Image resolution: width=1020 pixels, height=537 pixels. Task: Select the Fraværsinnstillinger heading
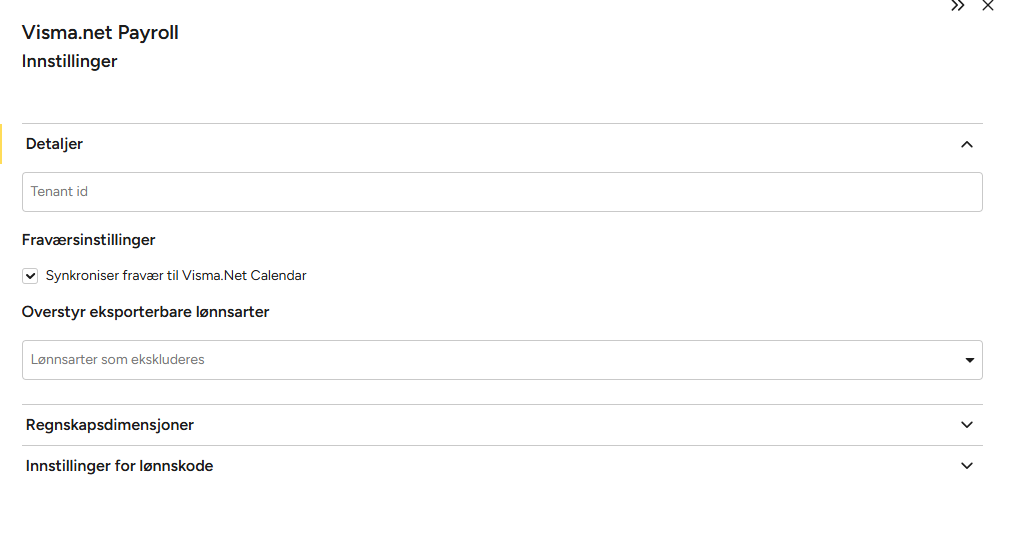pyautogui.click(x=88, y=240)
